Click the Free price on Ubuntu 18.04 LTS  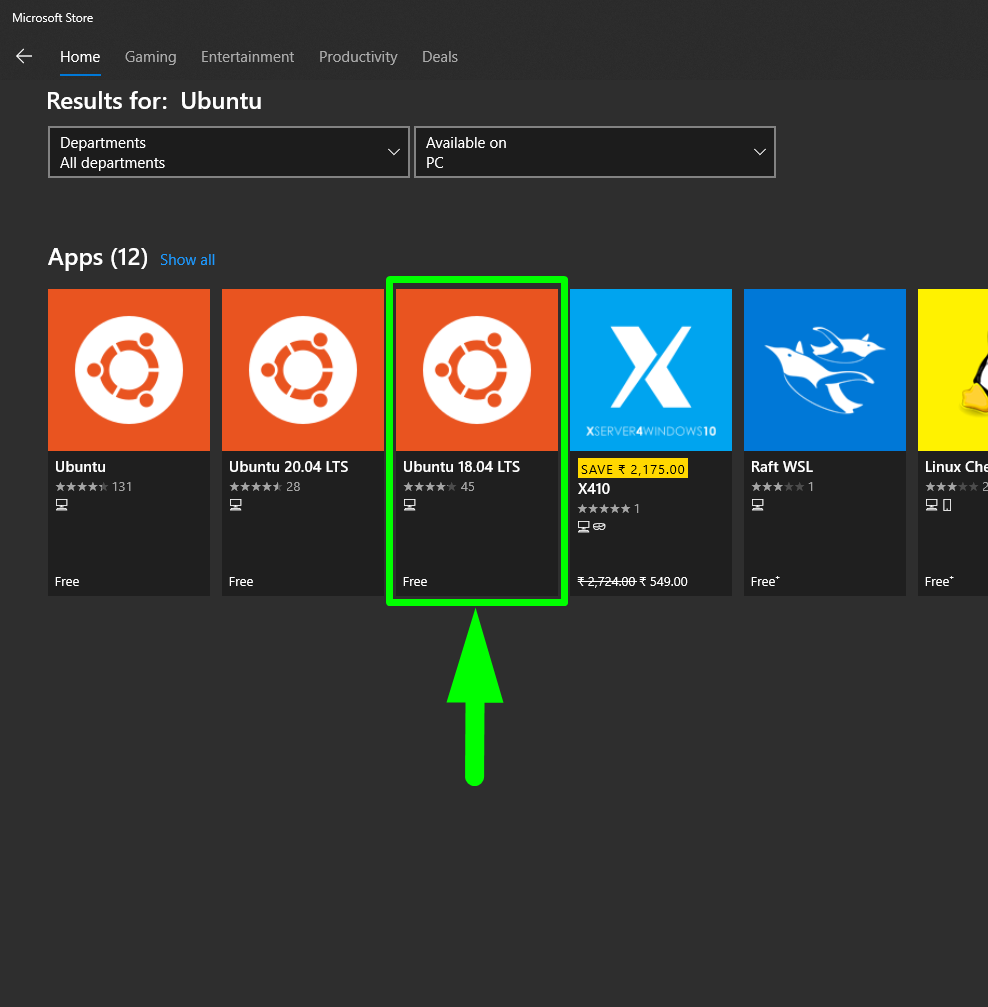pos(415,581)
